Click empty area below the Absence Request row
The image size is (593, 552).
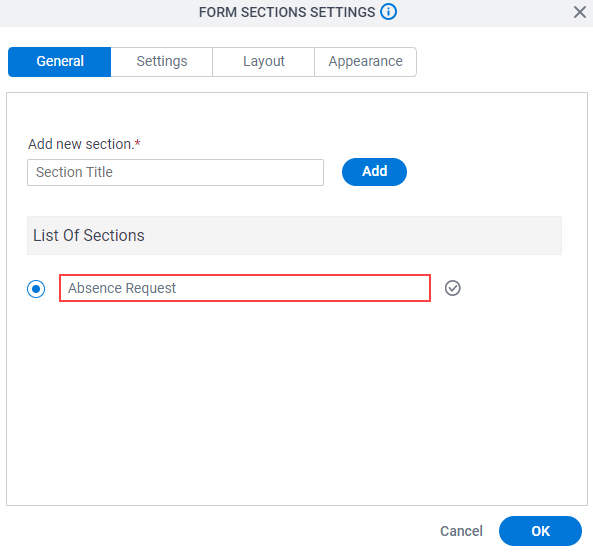tap(295, 401)
